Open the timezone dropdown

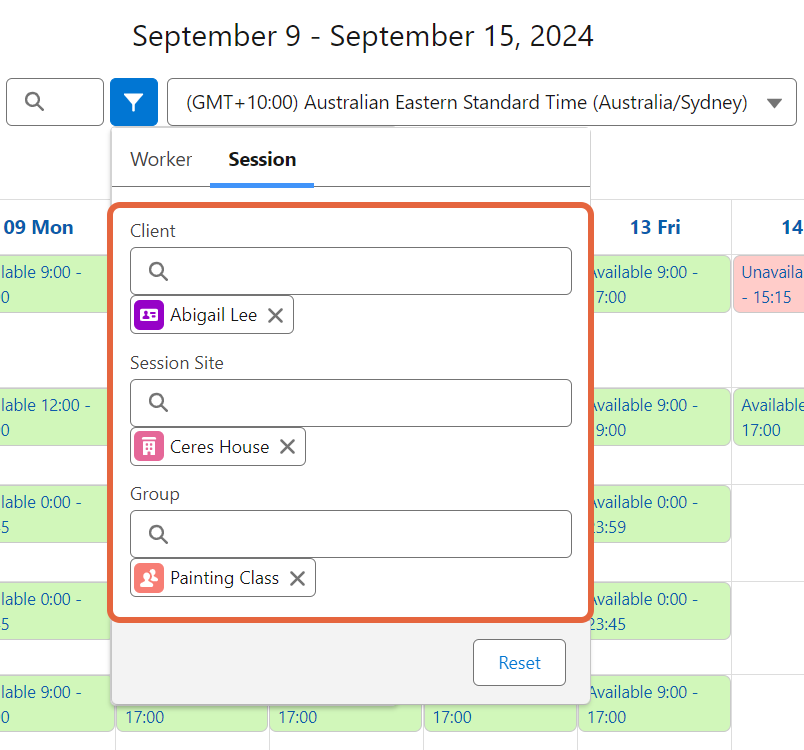[775, 101]
